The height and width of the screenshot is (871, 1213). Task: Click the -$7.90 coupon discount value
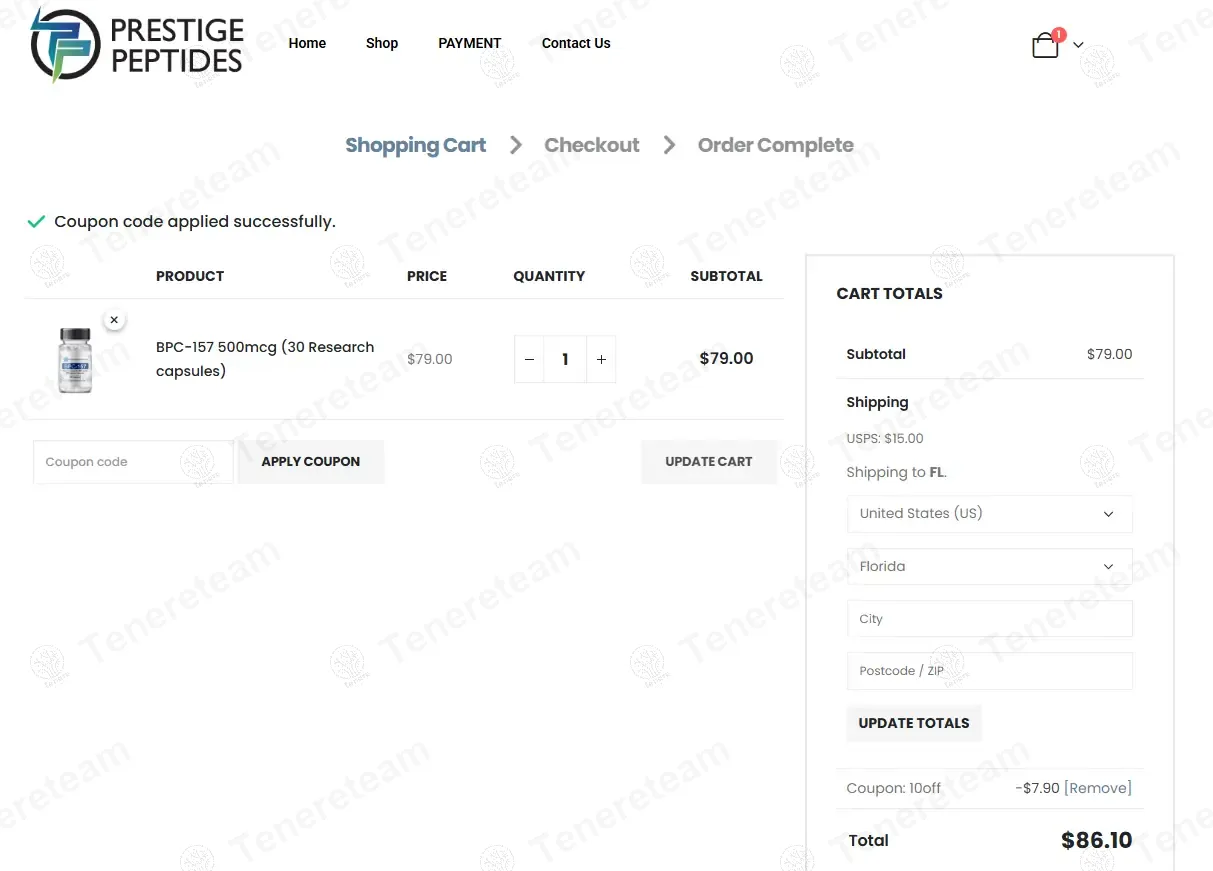1037,788
